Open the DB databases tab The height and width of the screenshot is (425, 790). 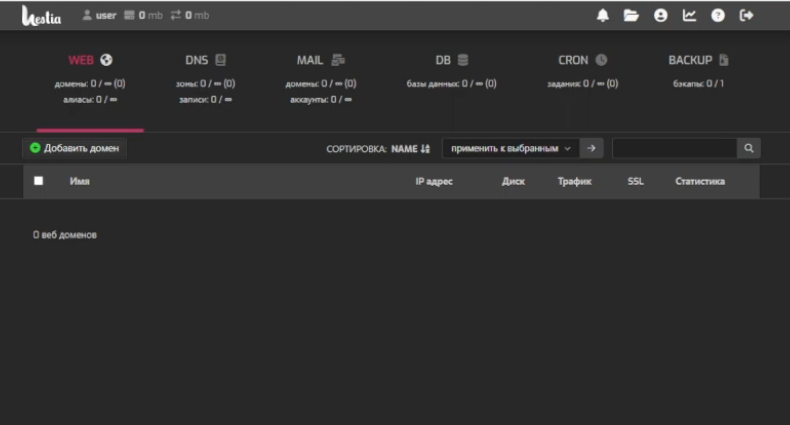(x=451, y=60)
